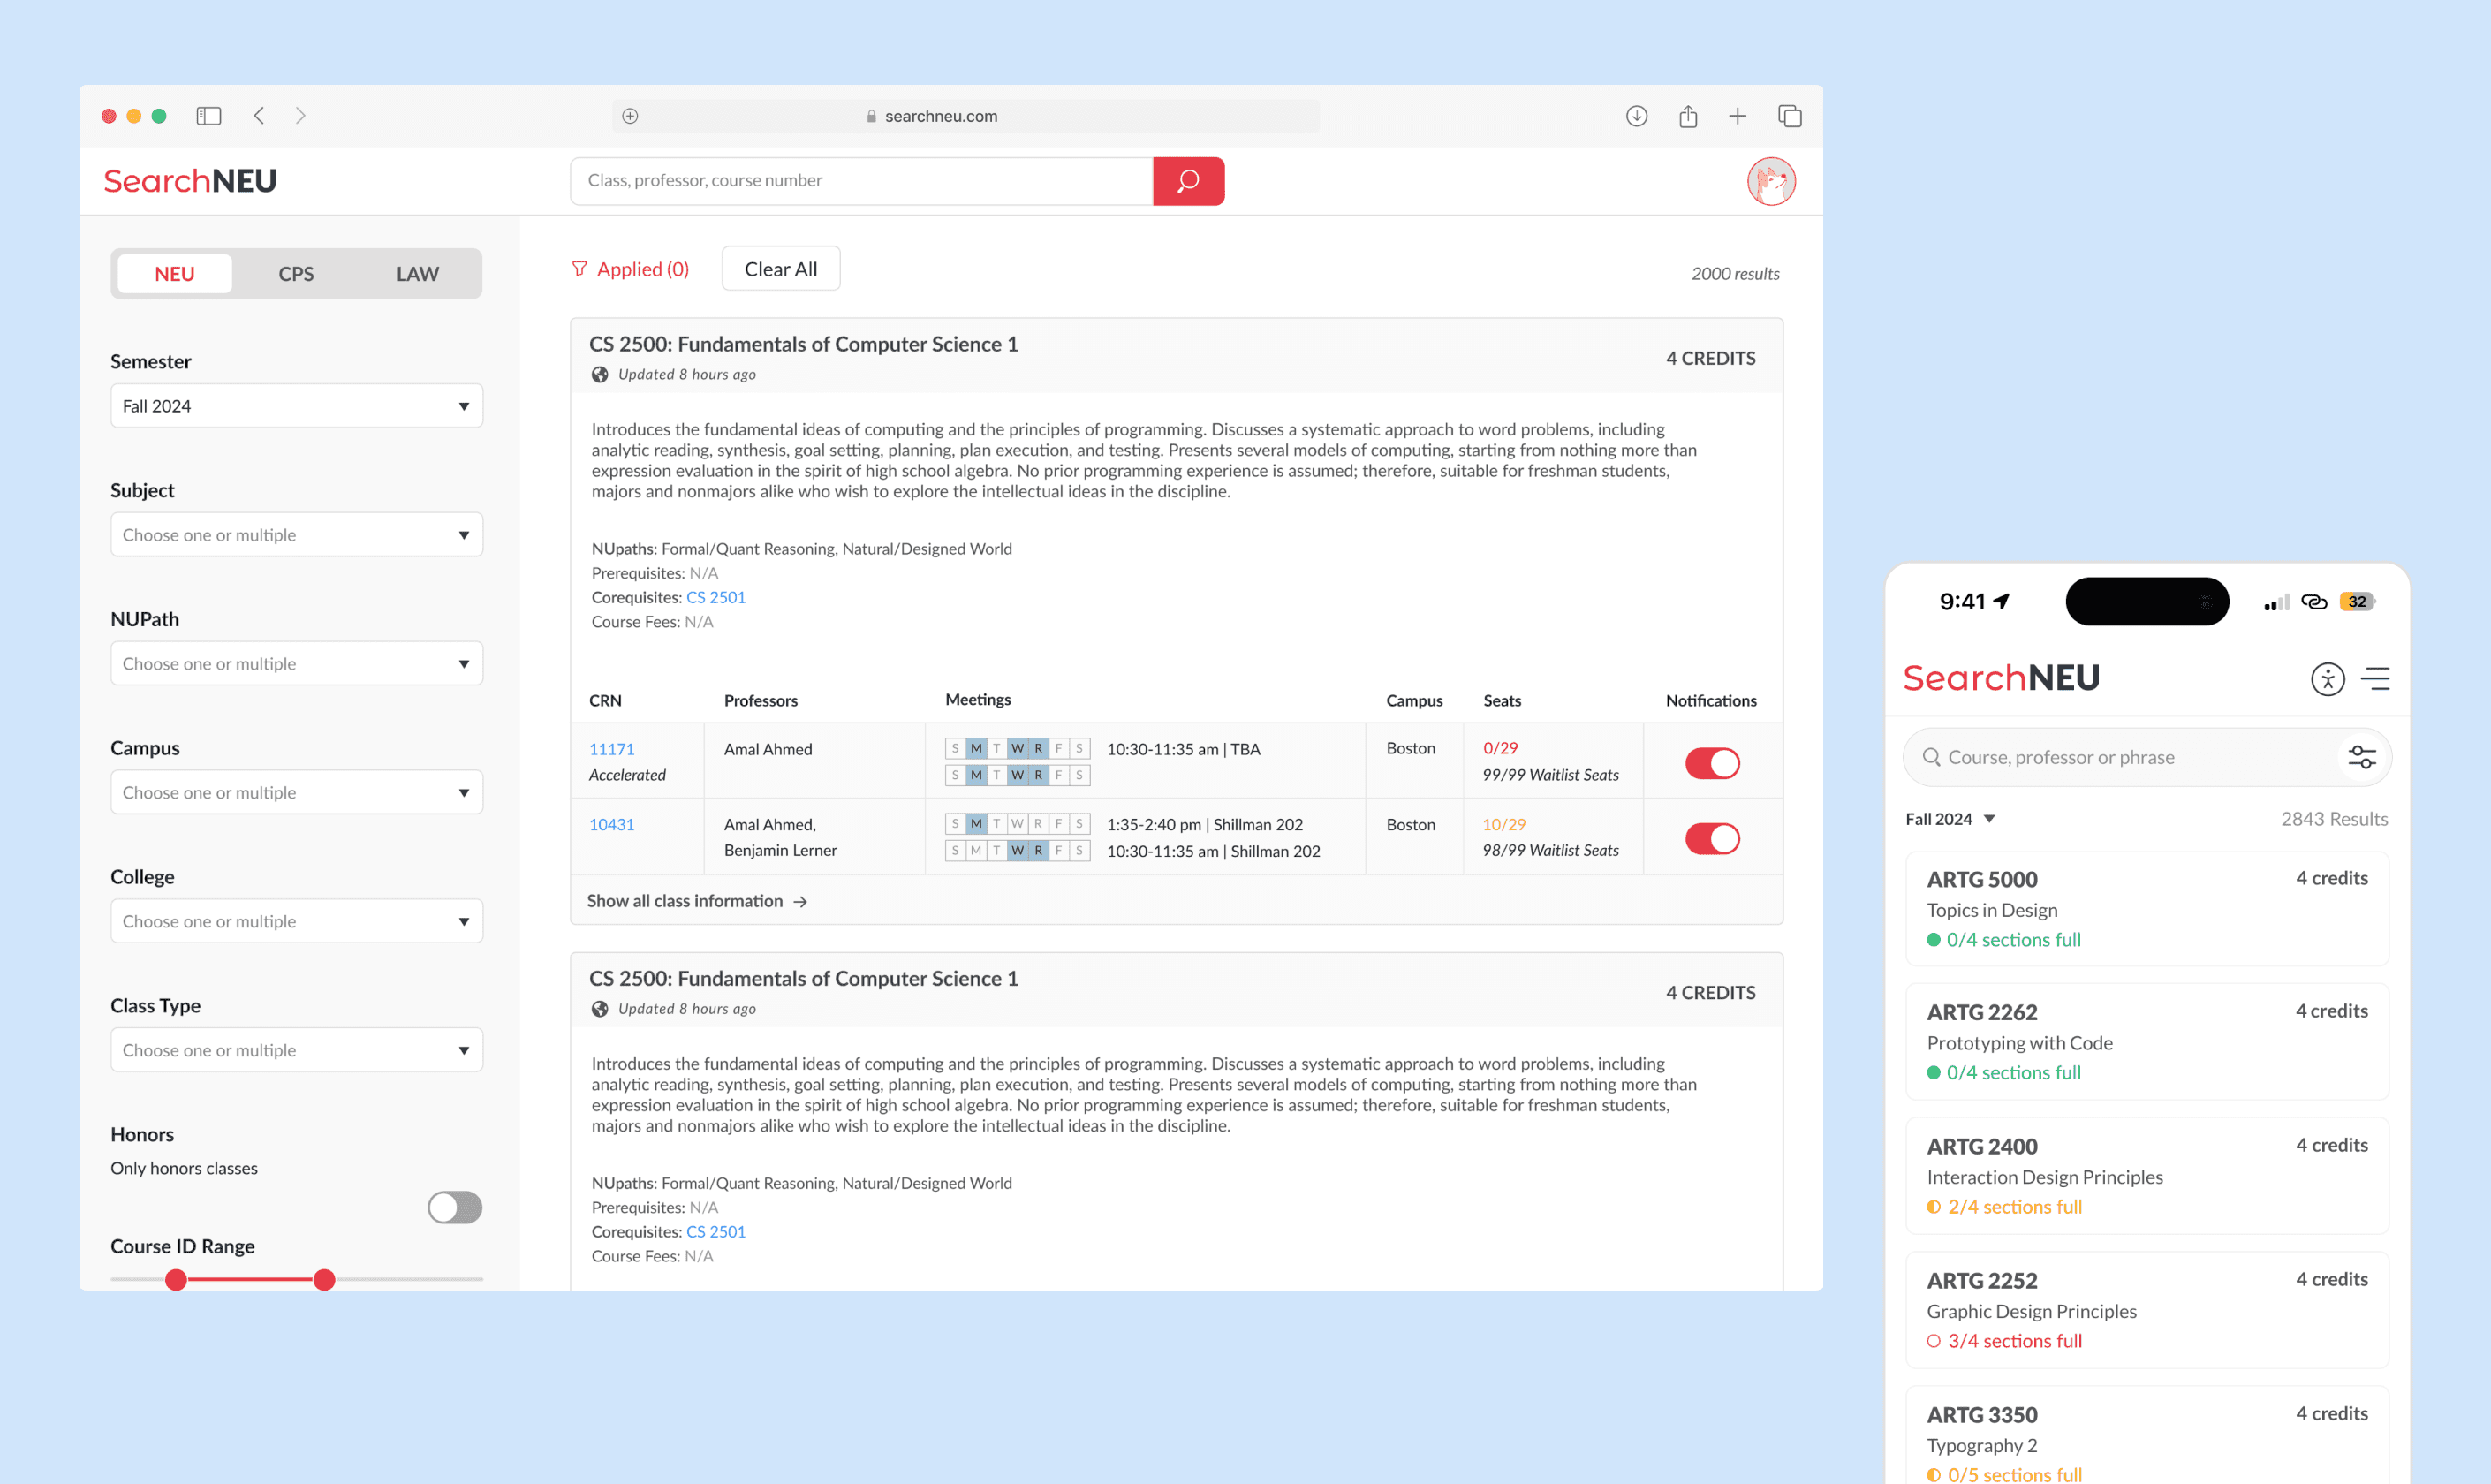Click the right Course ID Range slider handle
This screenshot has width=2491, height=1484.
pos(324,1280)
